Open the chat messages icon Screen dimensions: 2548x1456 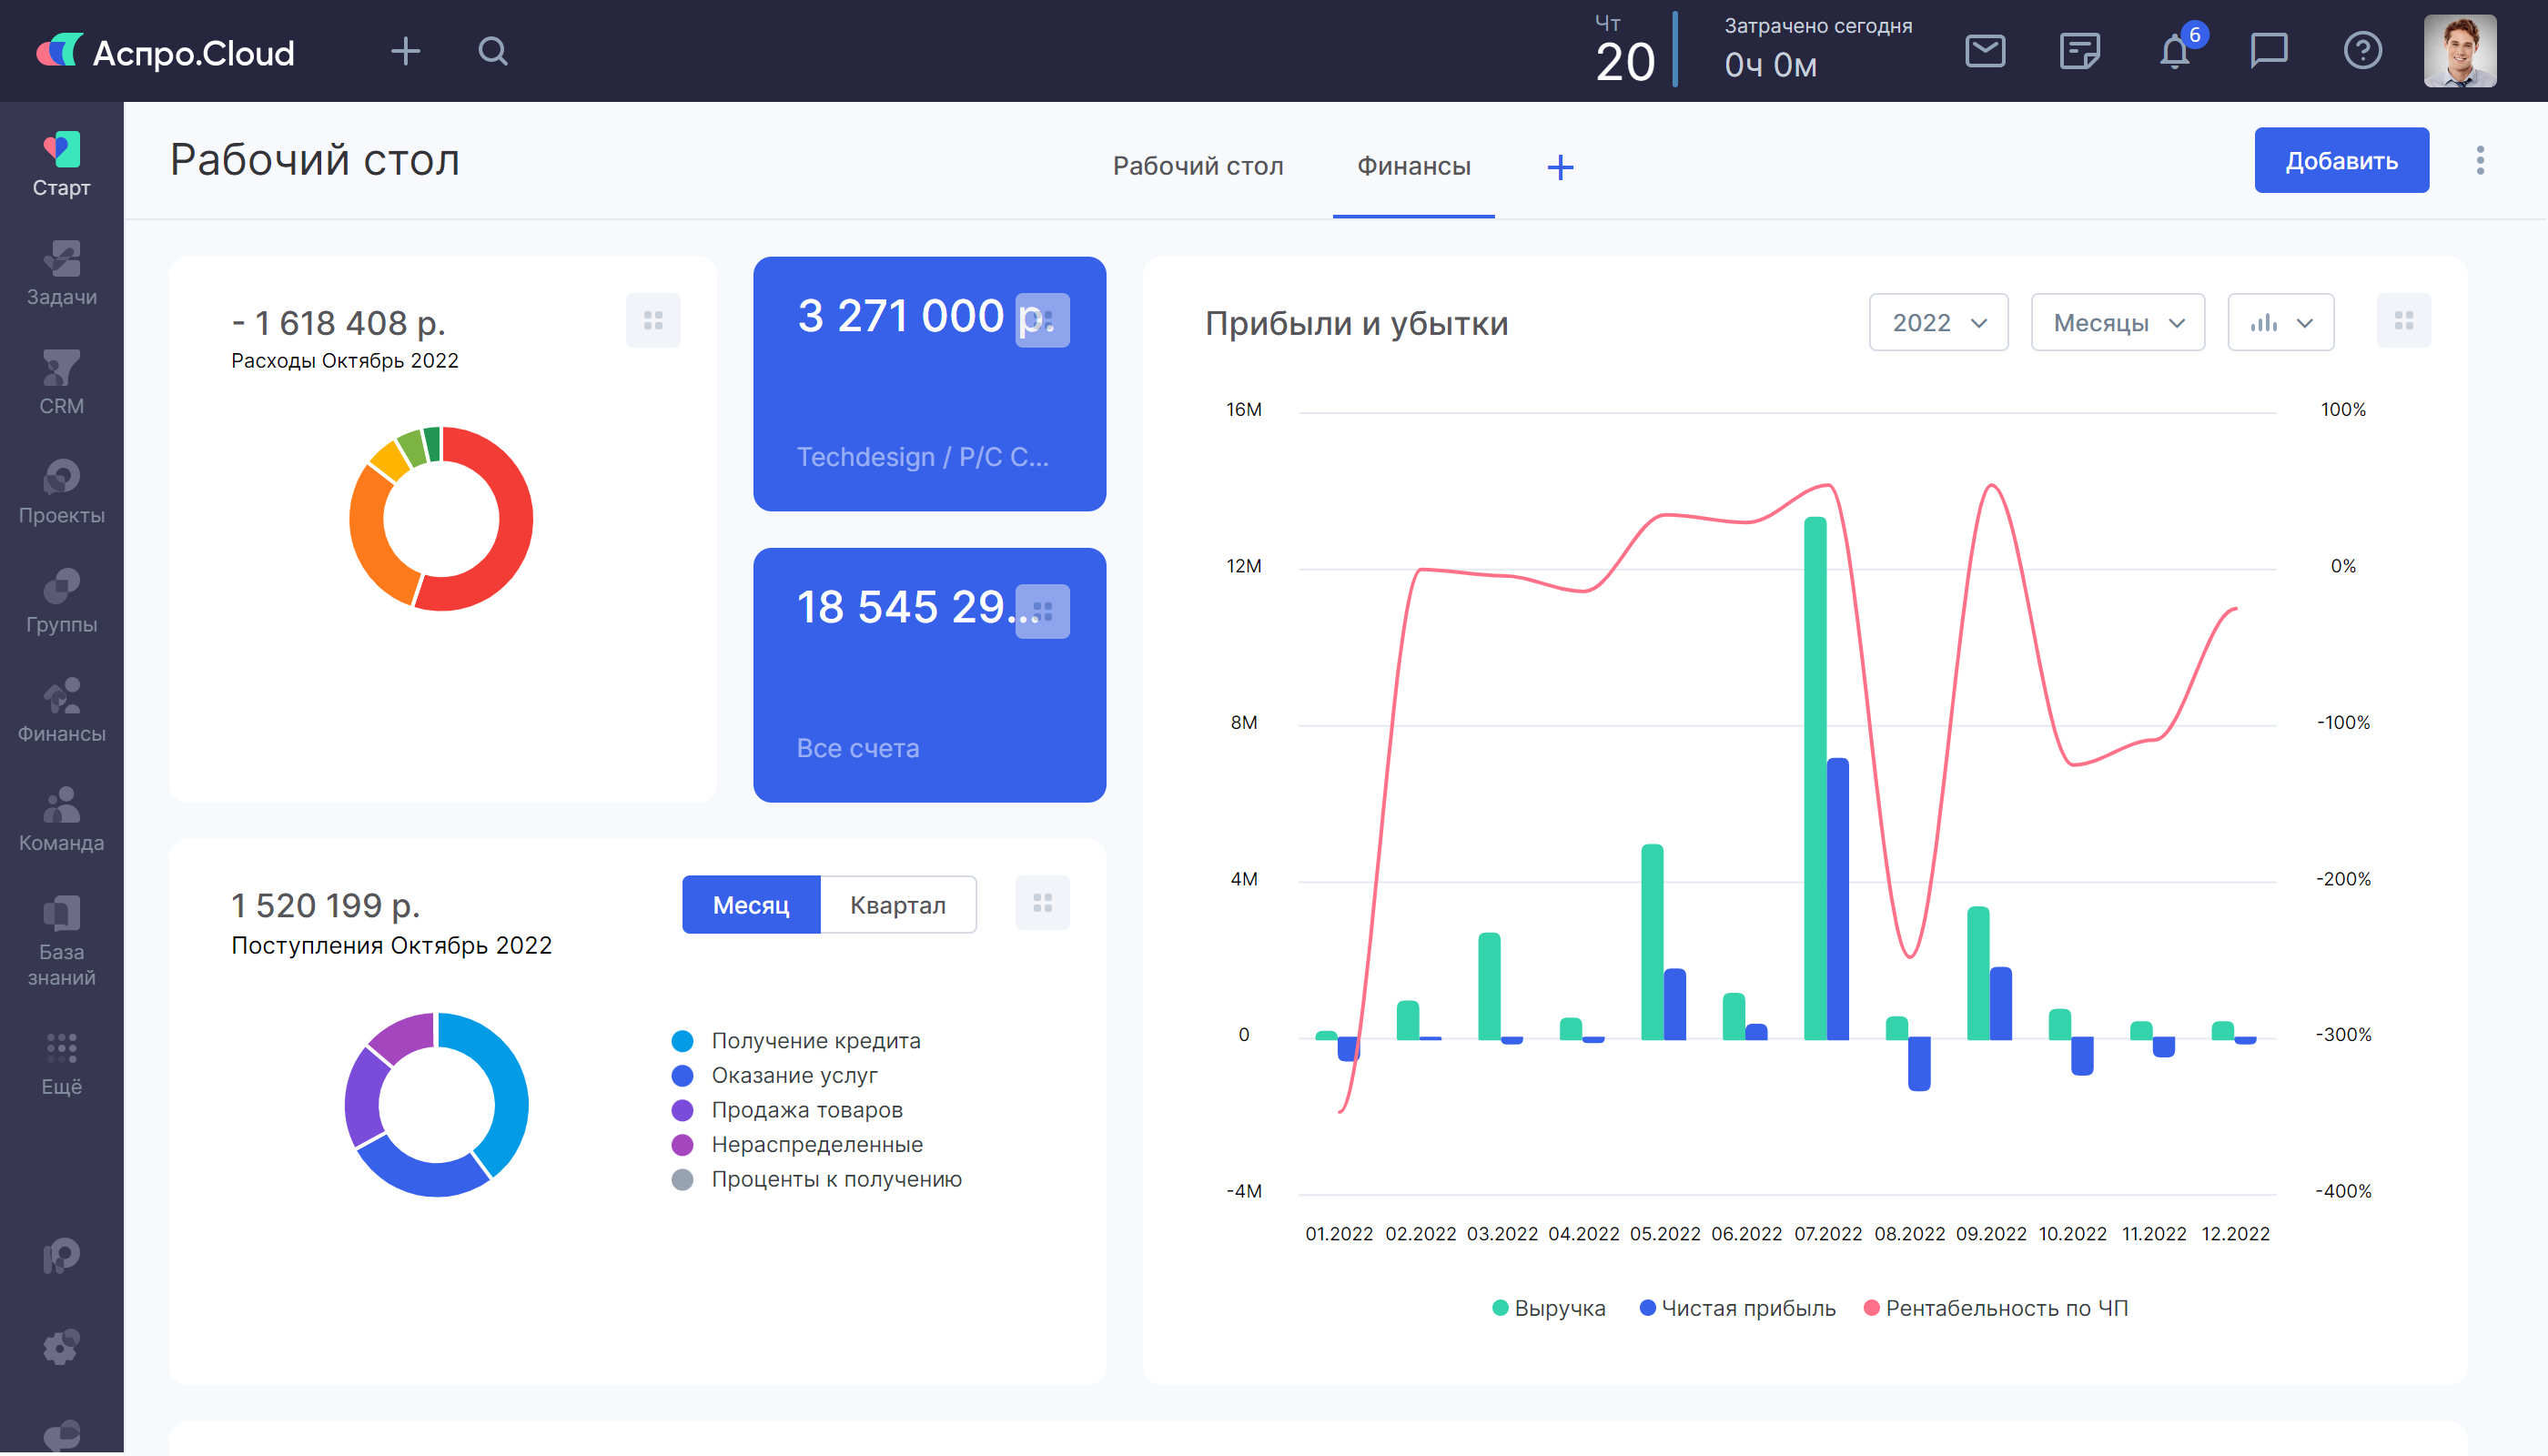pos(2268,51)
